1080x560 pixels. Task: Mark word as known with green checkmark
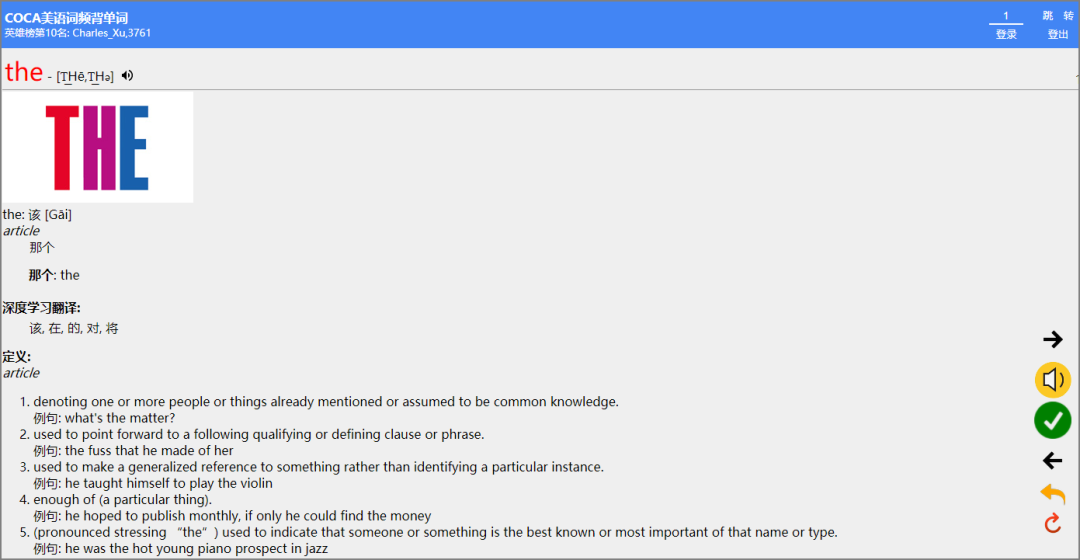point(1052,421)
